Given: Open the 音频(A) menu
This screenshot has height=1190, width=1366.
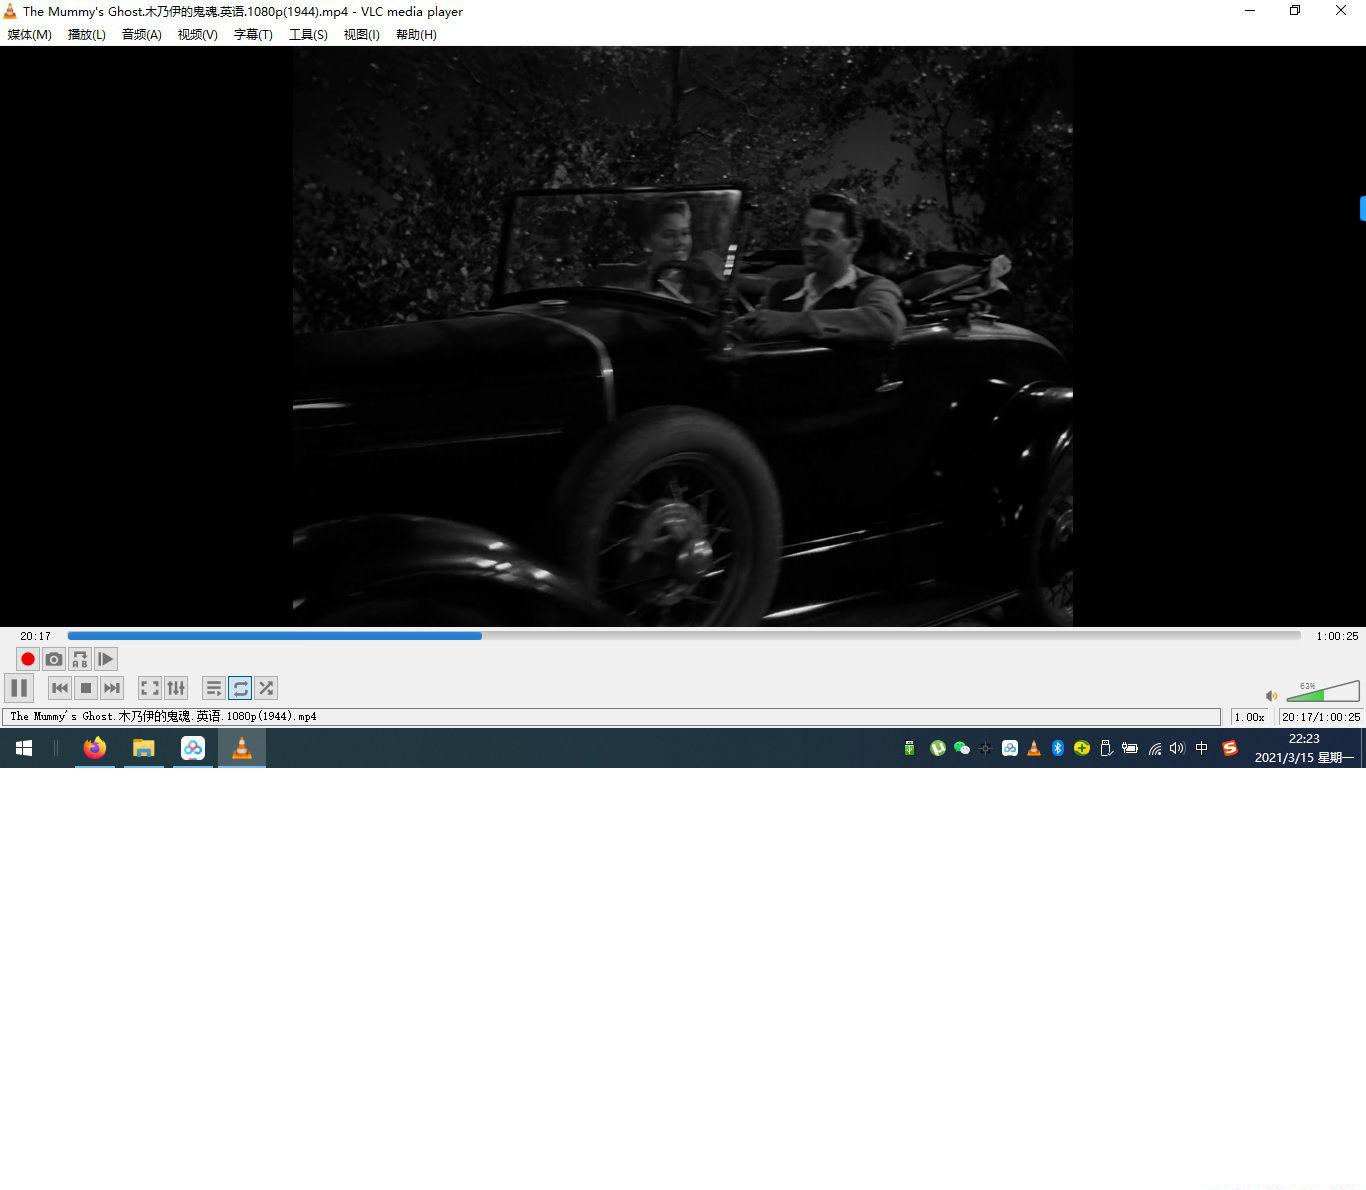Looking at the screenshot, I should pos(141,34).
